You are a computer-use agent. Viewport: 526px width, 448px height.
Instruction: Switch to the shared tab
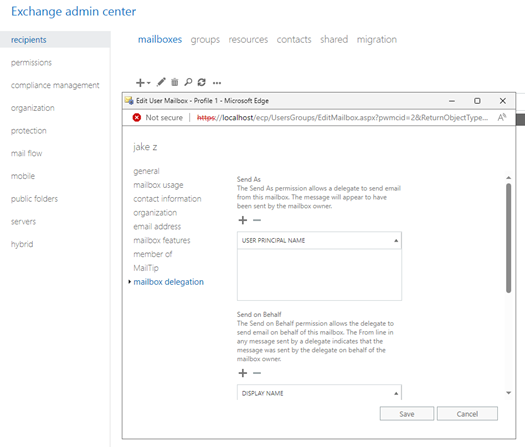pyautogui.click(x=334, y=40)
